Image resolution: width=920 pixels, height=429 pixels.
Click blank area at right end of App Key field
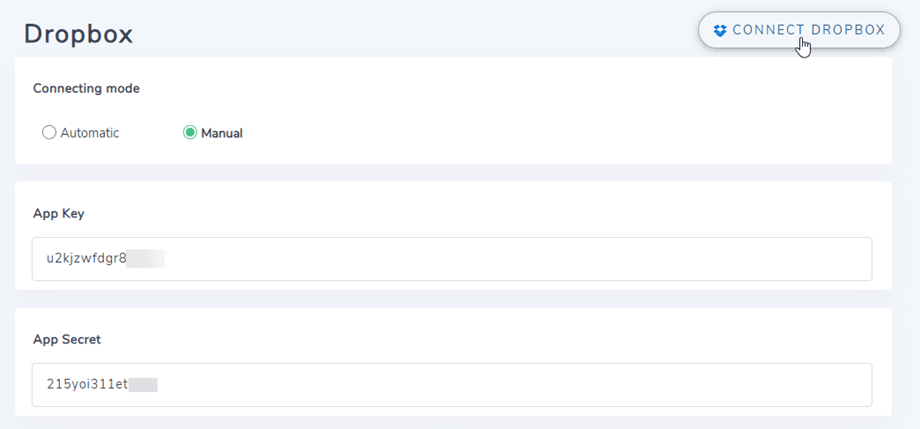800,259
